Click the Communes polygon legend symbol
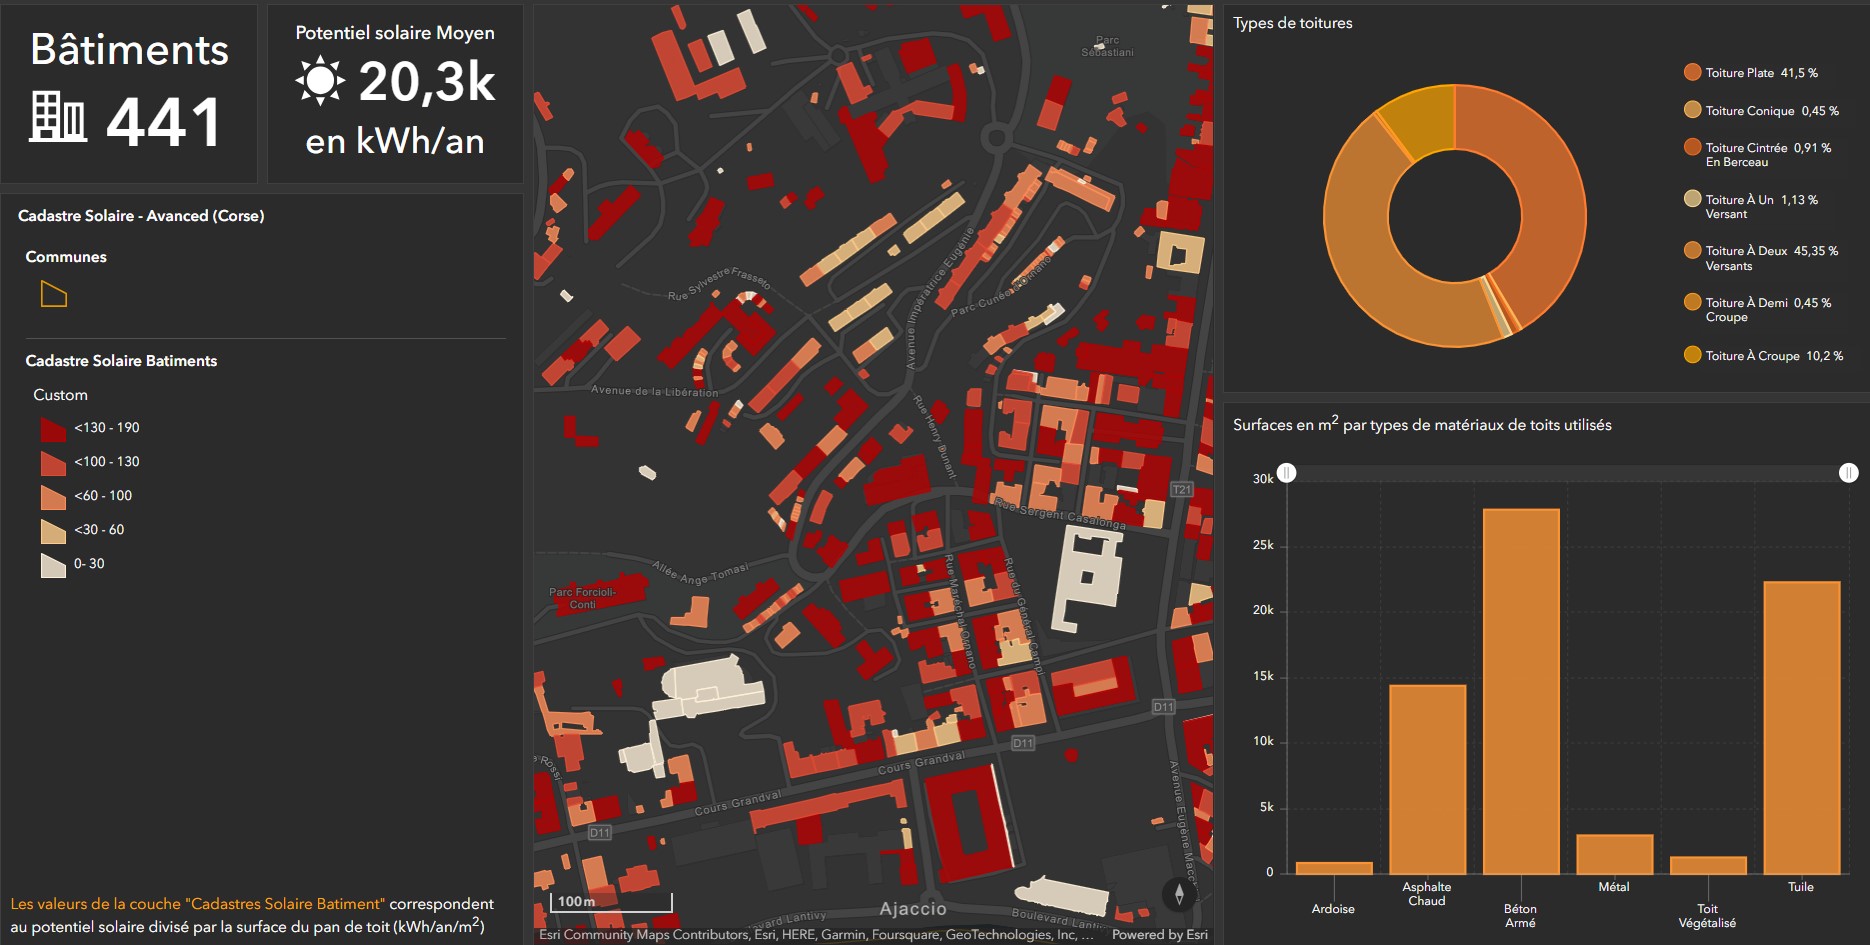This screenshot has height=945, width=1870. point(53,294)
